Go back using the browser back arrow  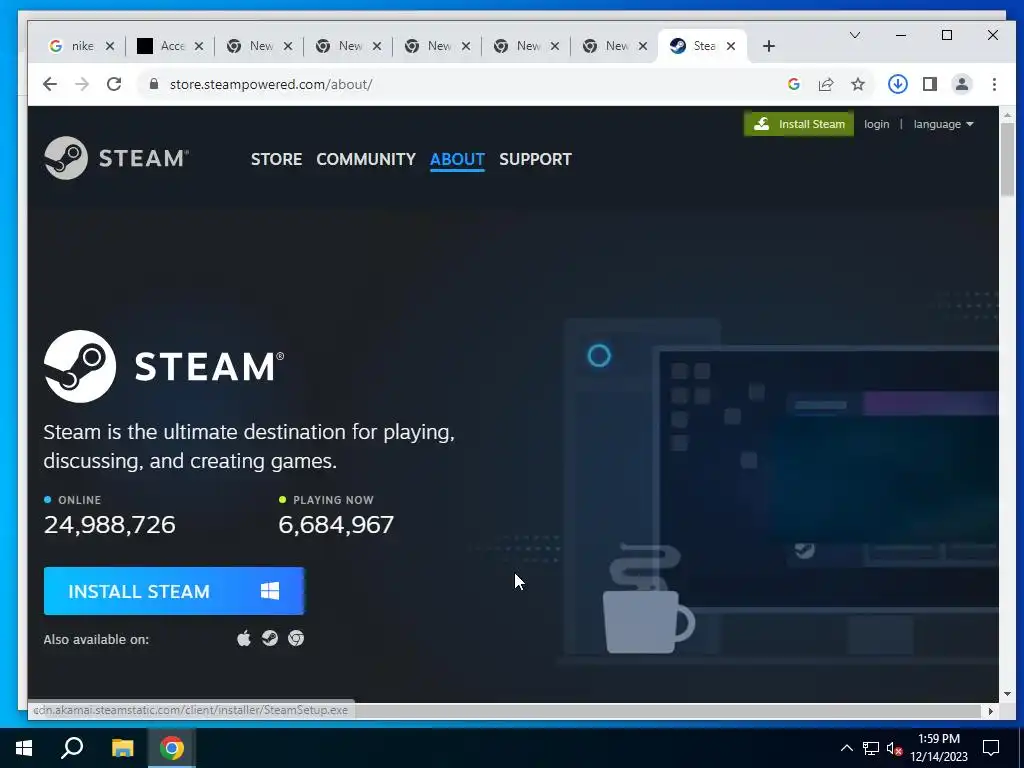coord(50,84)
